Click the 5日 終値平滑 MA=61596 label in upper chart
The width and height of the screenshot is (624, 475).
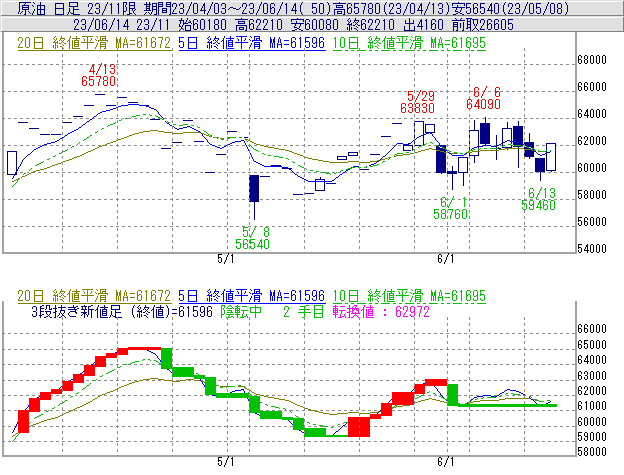coord(252,43)
